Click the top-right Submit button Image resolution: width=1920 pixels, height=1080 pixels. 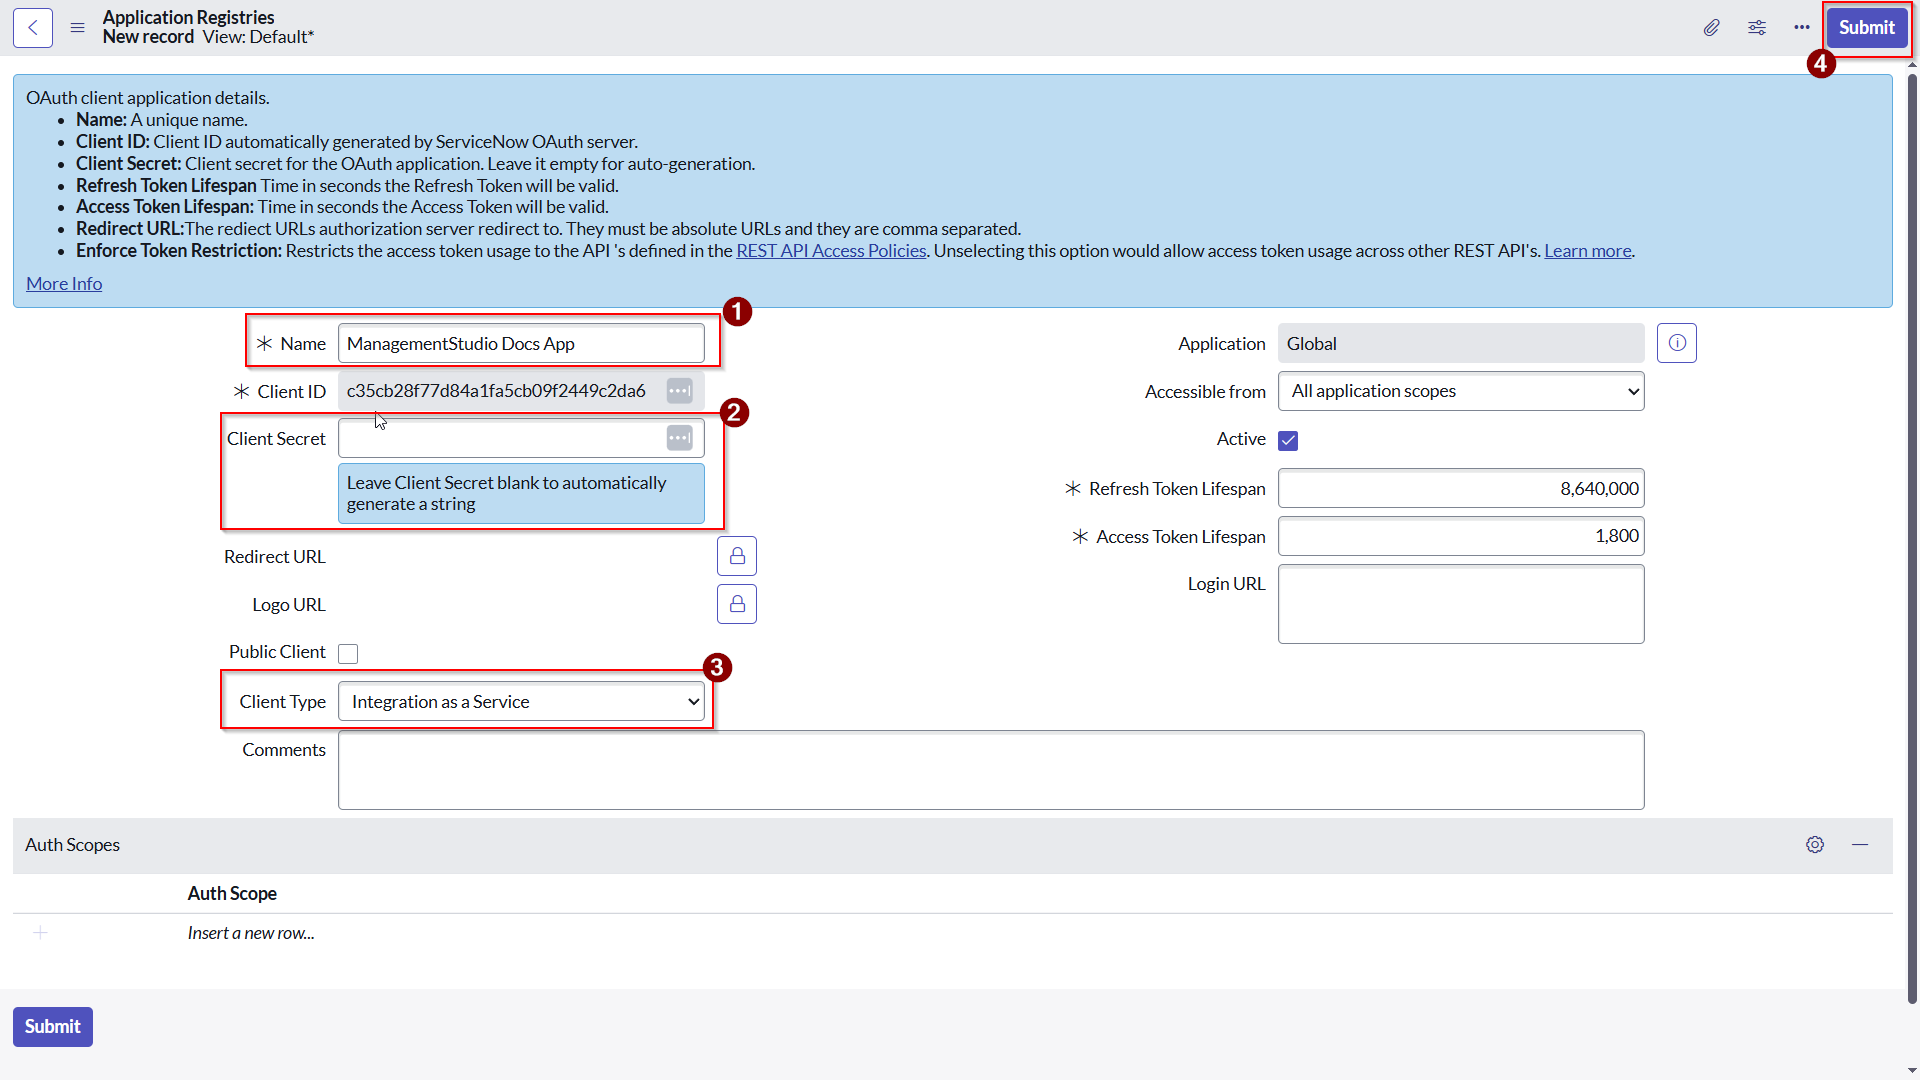point(1866,28)
